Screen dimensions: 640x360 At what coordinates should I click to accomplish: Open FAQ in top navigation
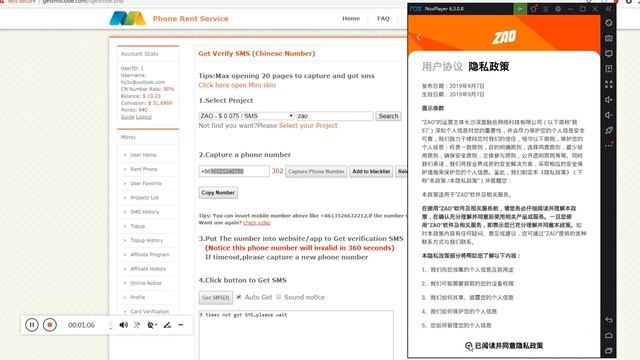[x=383, y=18]
